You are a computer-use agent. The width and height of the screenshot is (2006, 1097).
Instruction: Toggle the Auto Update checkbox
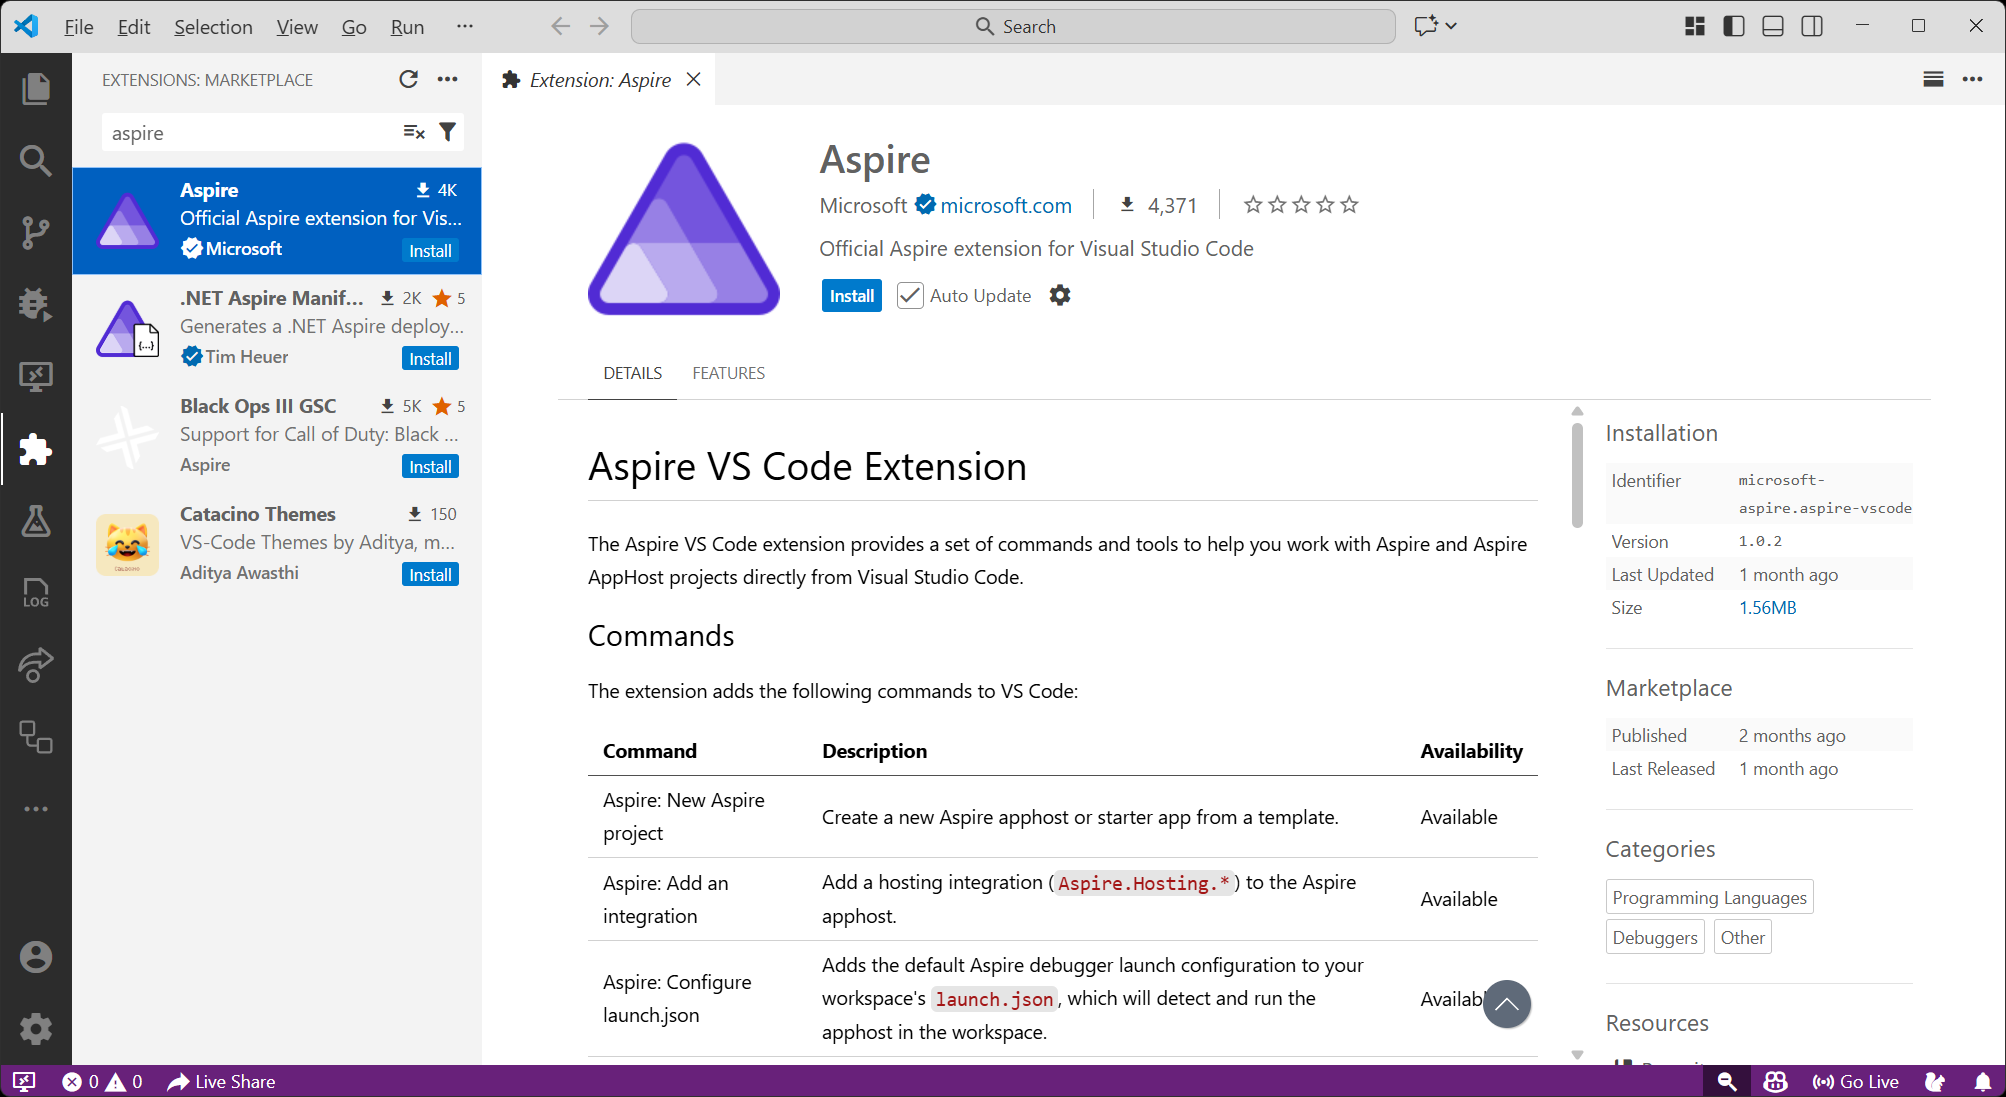[909, 296]
